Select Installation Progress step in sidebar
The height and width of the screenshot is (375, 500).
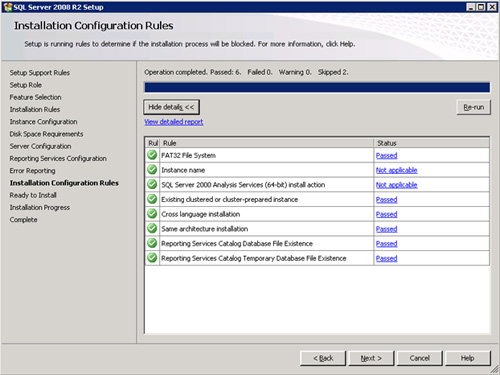tap(40, 208)
